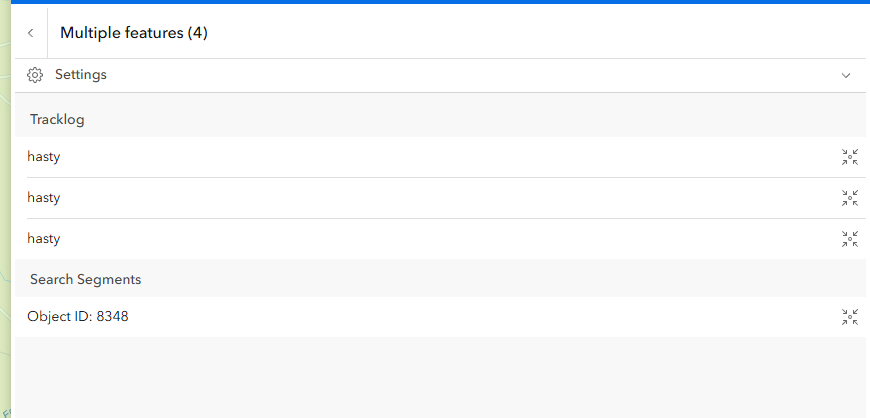
Task: Zoom to the first hasty tracklog
Action: pyautogui.click(x=850, y=157)
